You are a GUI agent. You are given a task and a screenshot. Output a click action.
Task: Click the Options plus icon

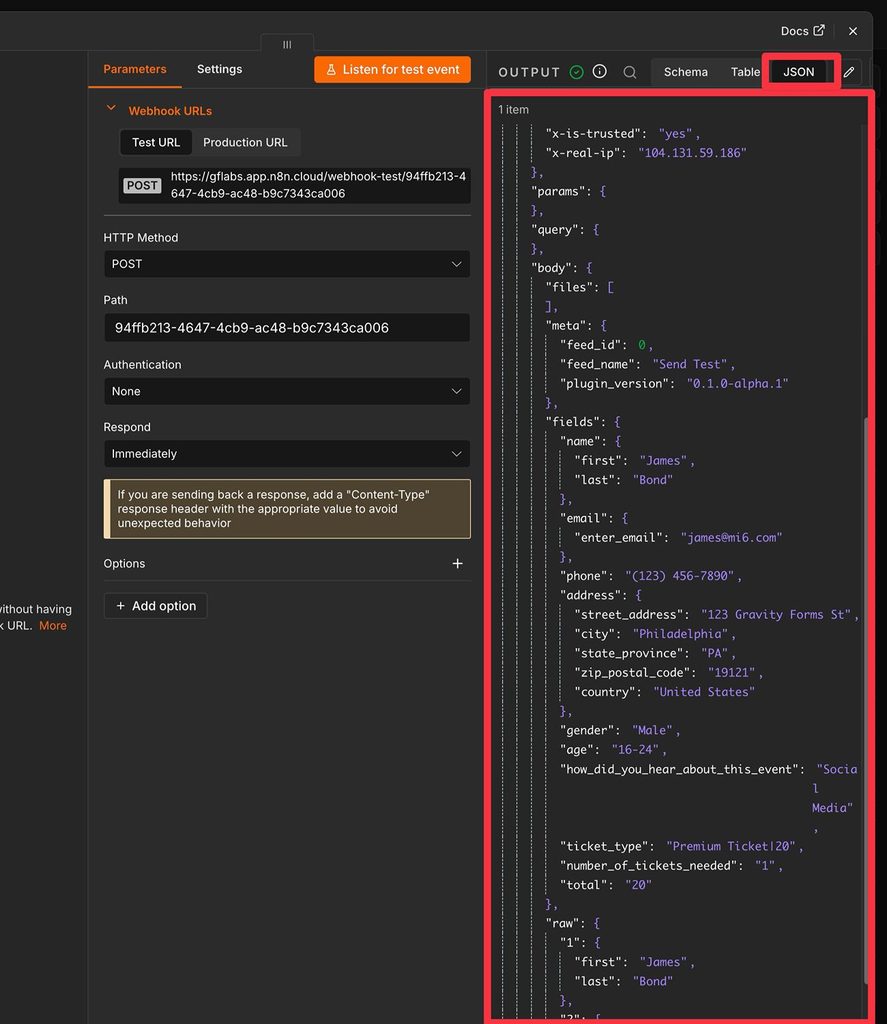[x=457, y=563]
